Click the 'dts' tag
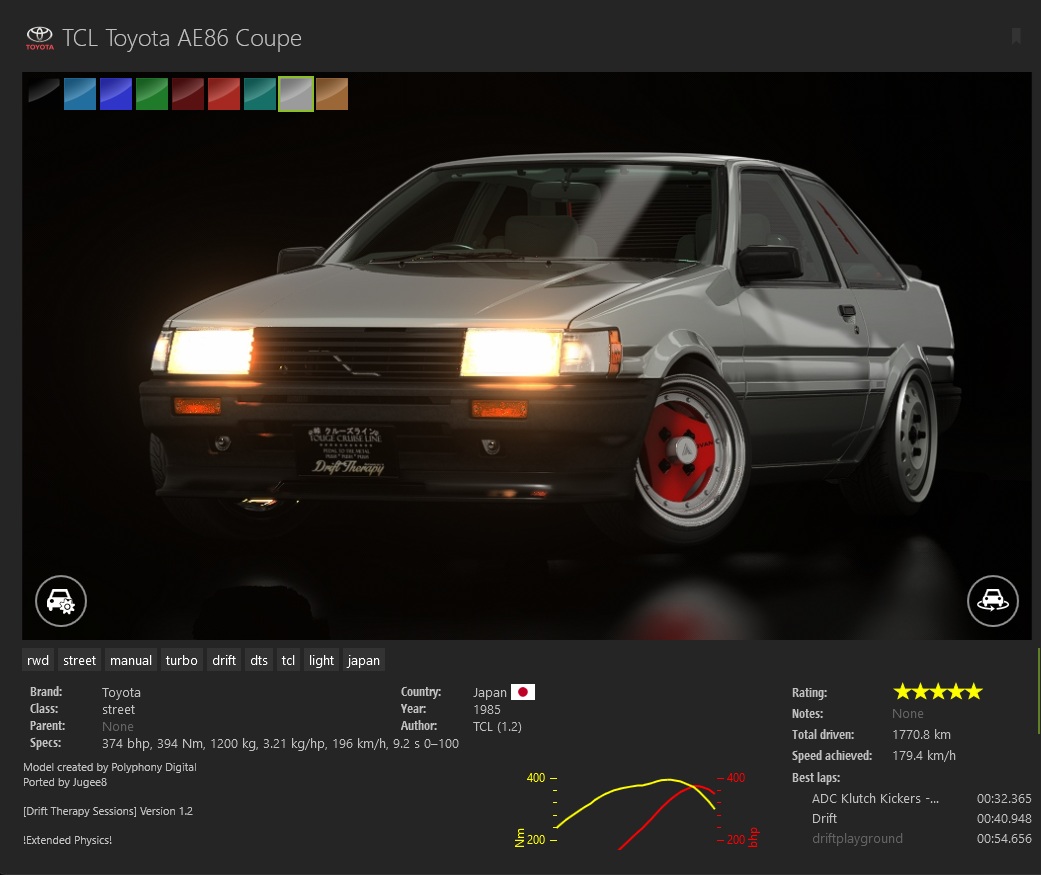 (x=259, y=660)
